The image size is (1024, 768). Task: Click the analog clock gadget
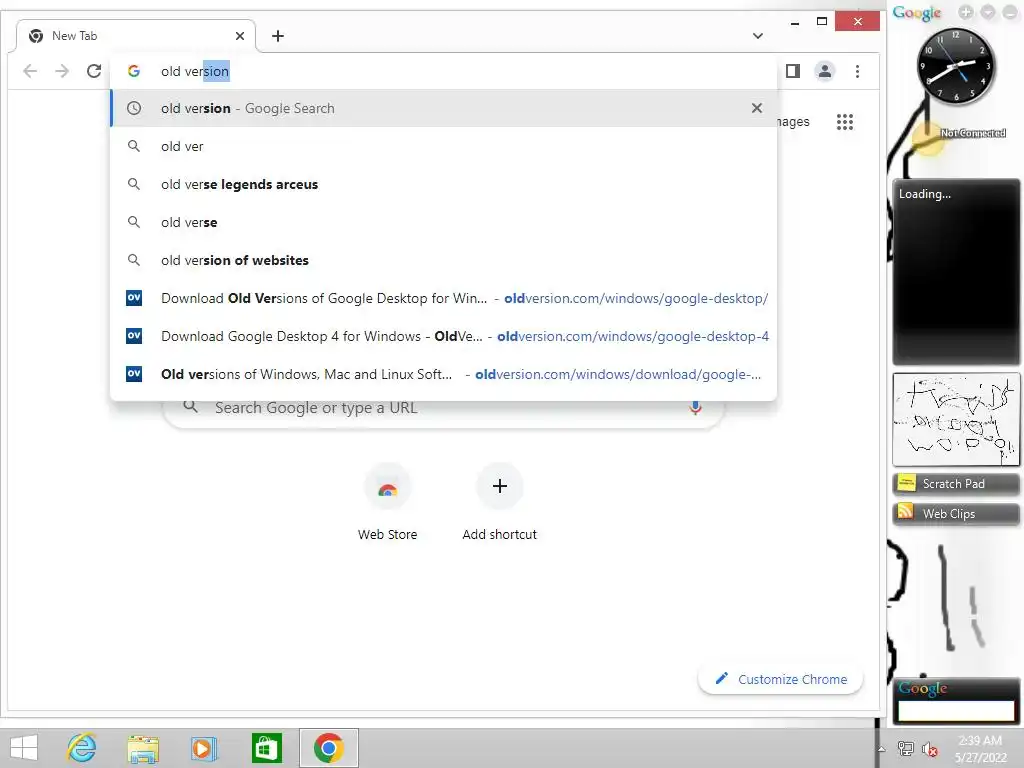pyautogui.click(x=956, y=67)
